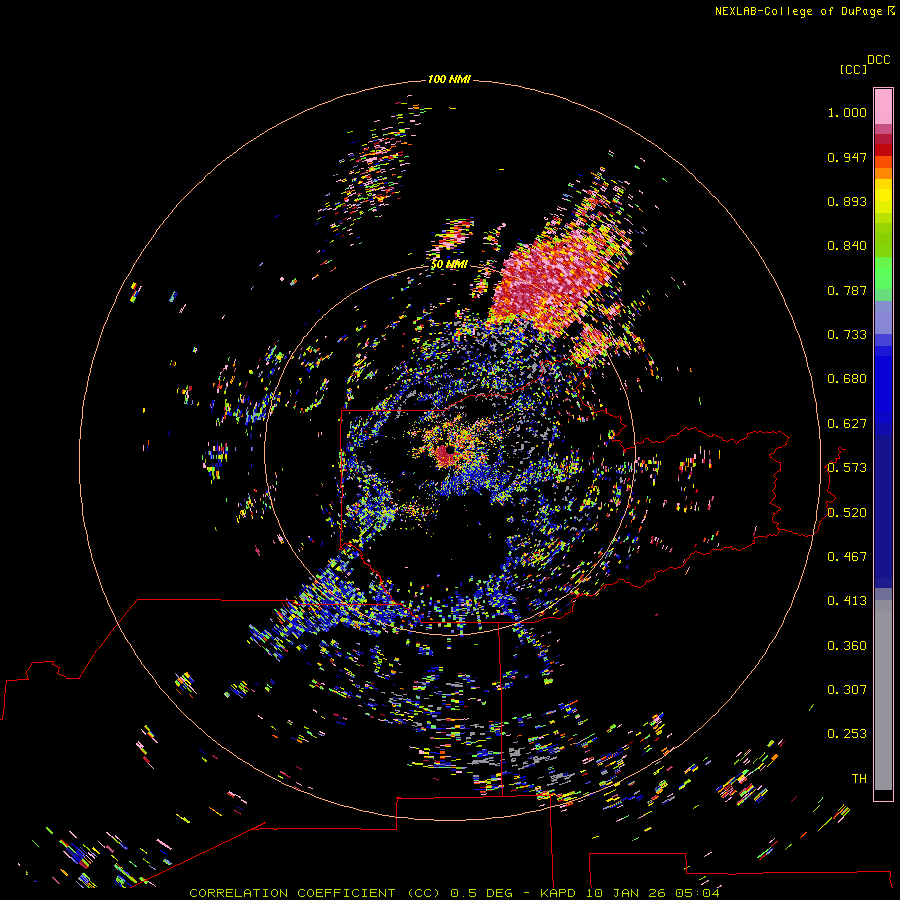Click the radar site center dot
The width and height of the screenshot is (900, 900).
(x=449, y=450)
